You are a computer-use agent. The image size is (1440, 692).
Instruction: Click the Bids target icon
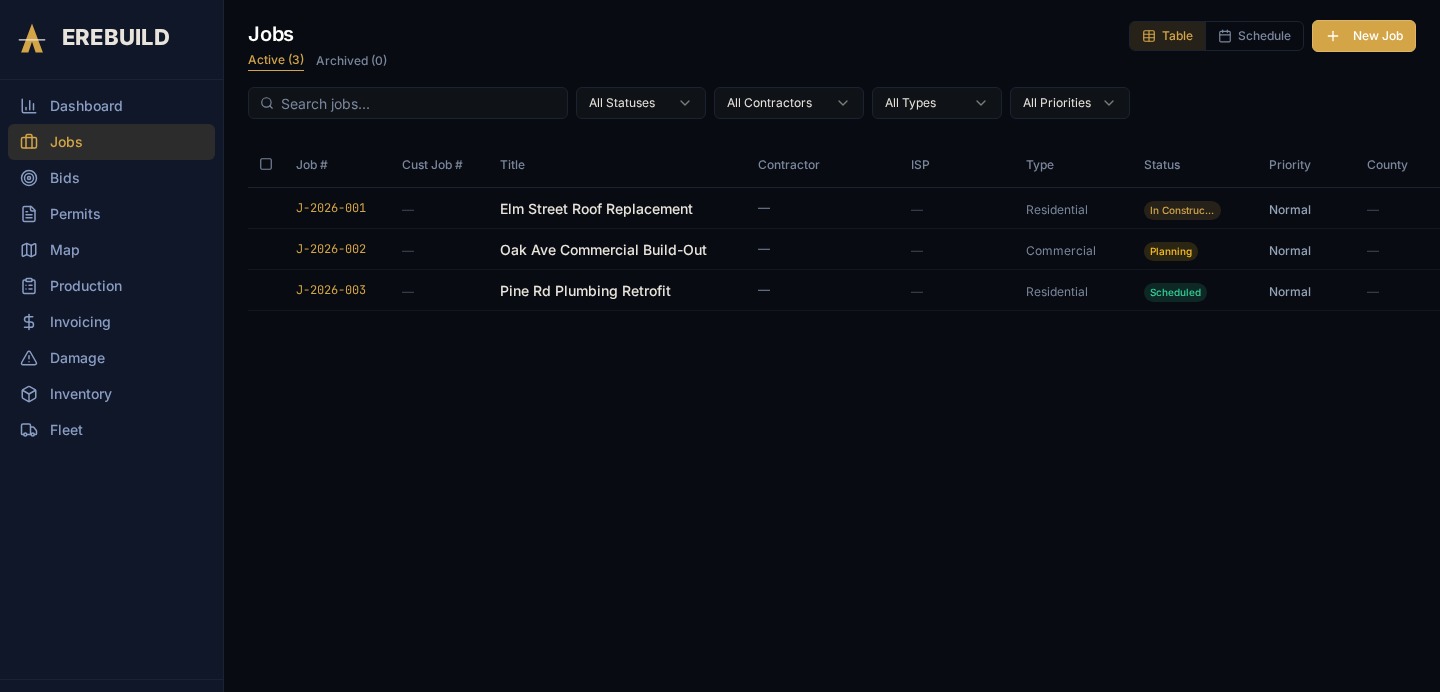click(x=29, y=178)
